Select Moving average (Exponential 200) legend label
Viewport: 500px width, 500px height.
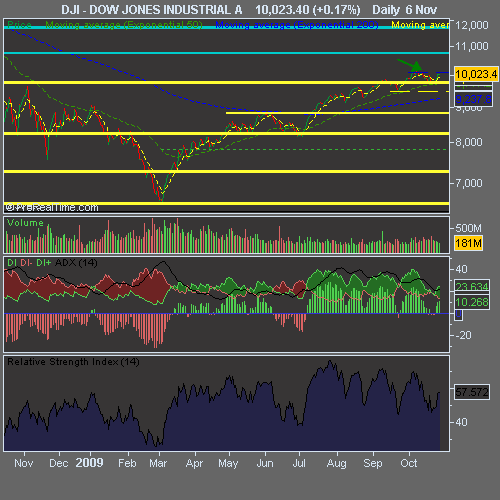tap(297, 25)
